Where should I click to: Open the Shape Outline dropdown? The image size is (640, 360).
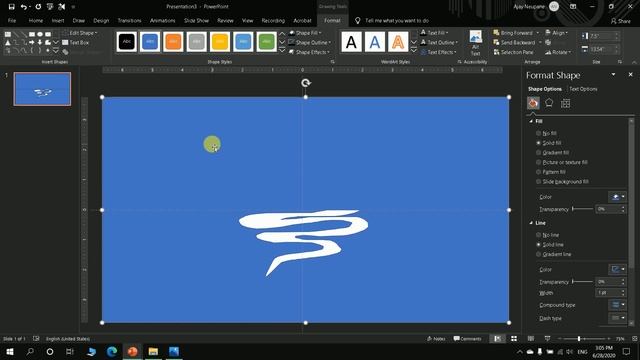[309, 42]
